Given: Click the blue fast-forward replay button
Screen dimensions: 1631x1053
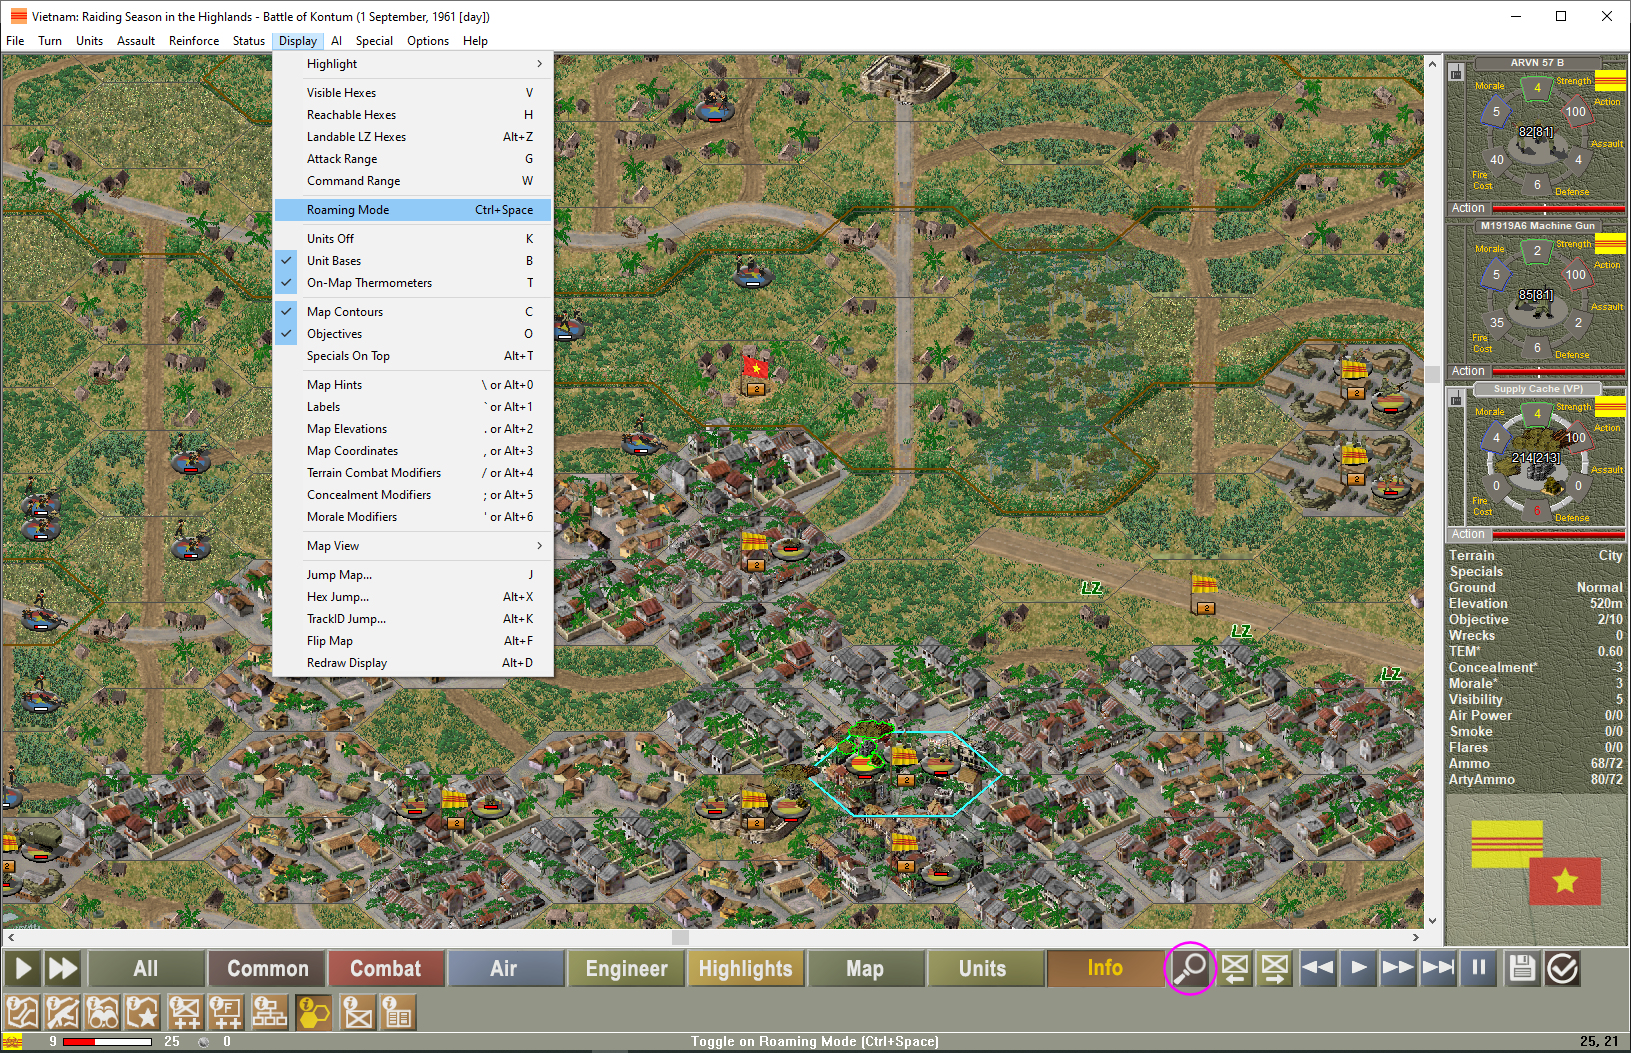Looking at the screenshot, I should coord(1398,968).
